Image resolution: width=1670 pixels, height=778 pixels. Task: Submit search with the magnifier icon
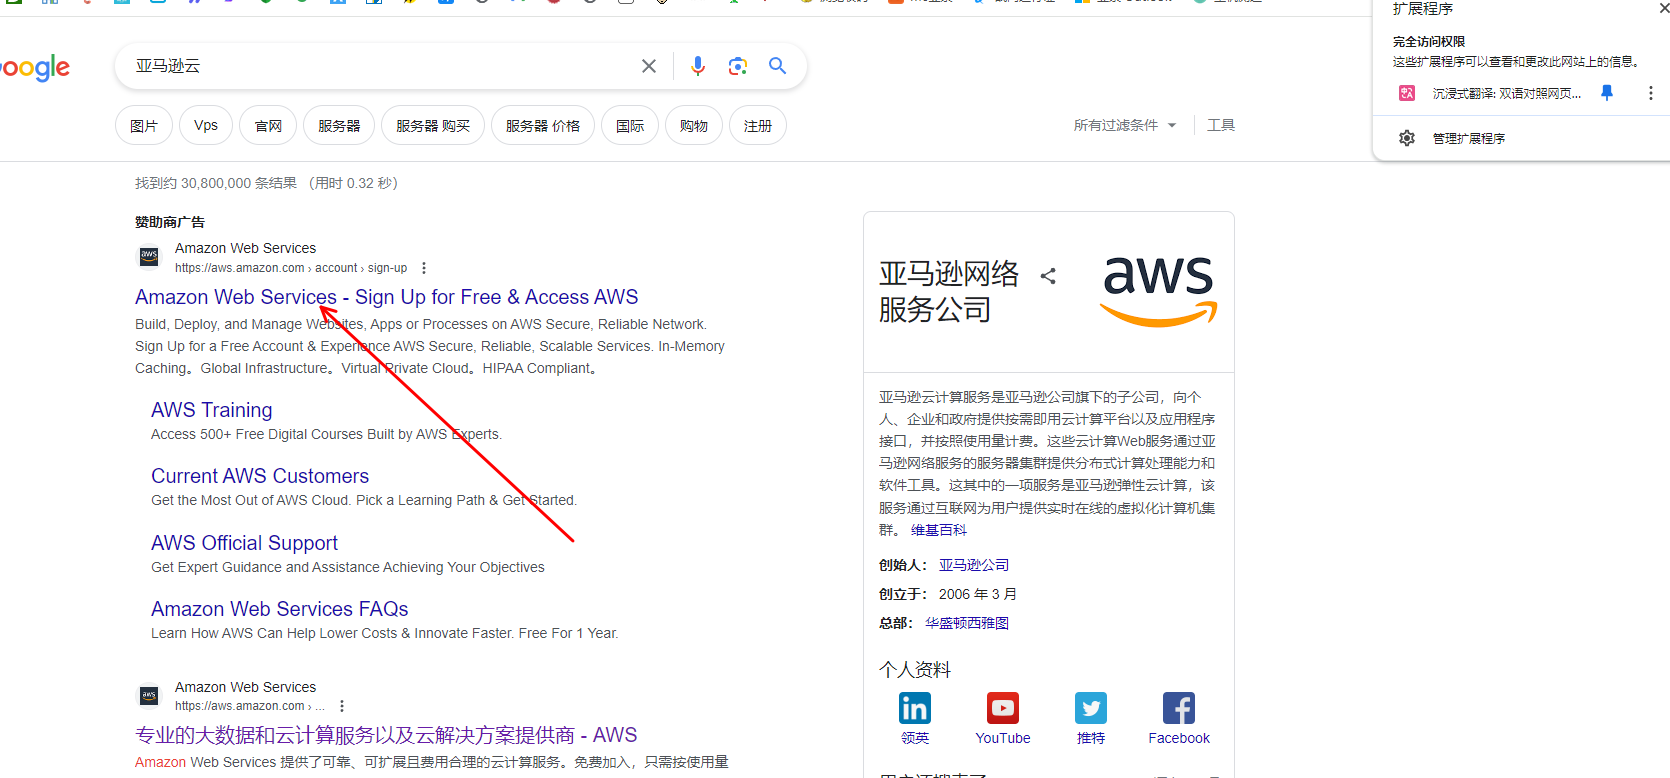pos(777,66)
